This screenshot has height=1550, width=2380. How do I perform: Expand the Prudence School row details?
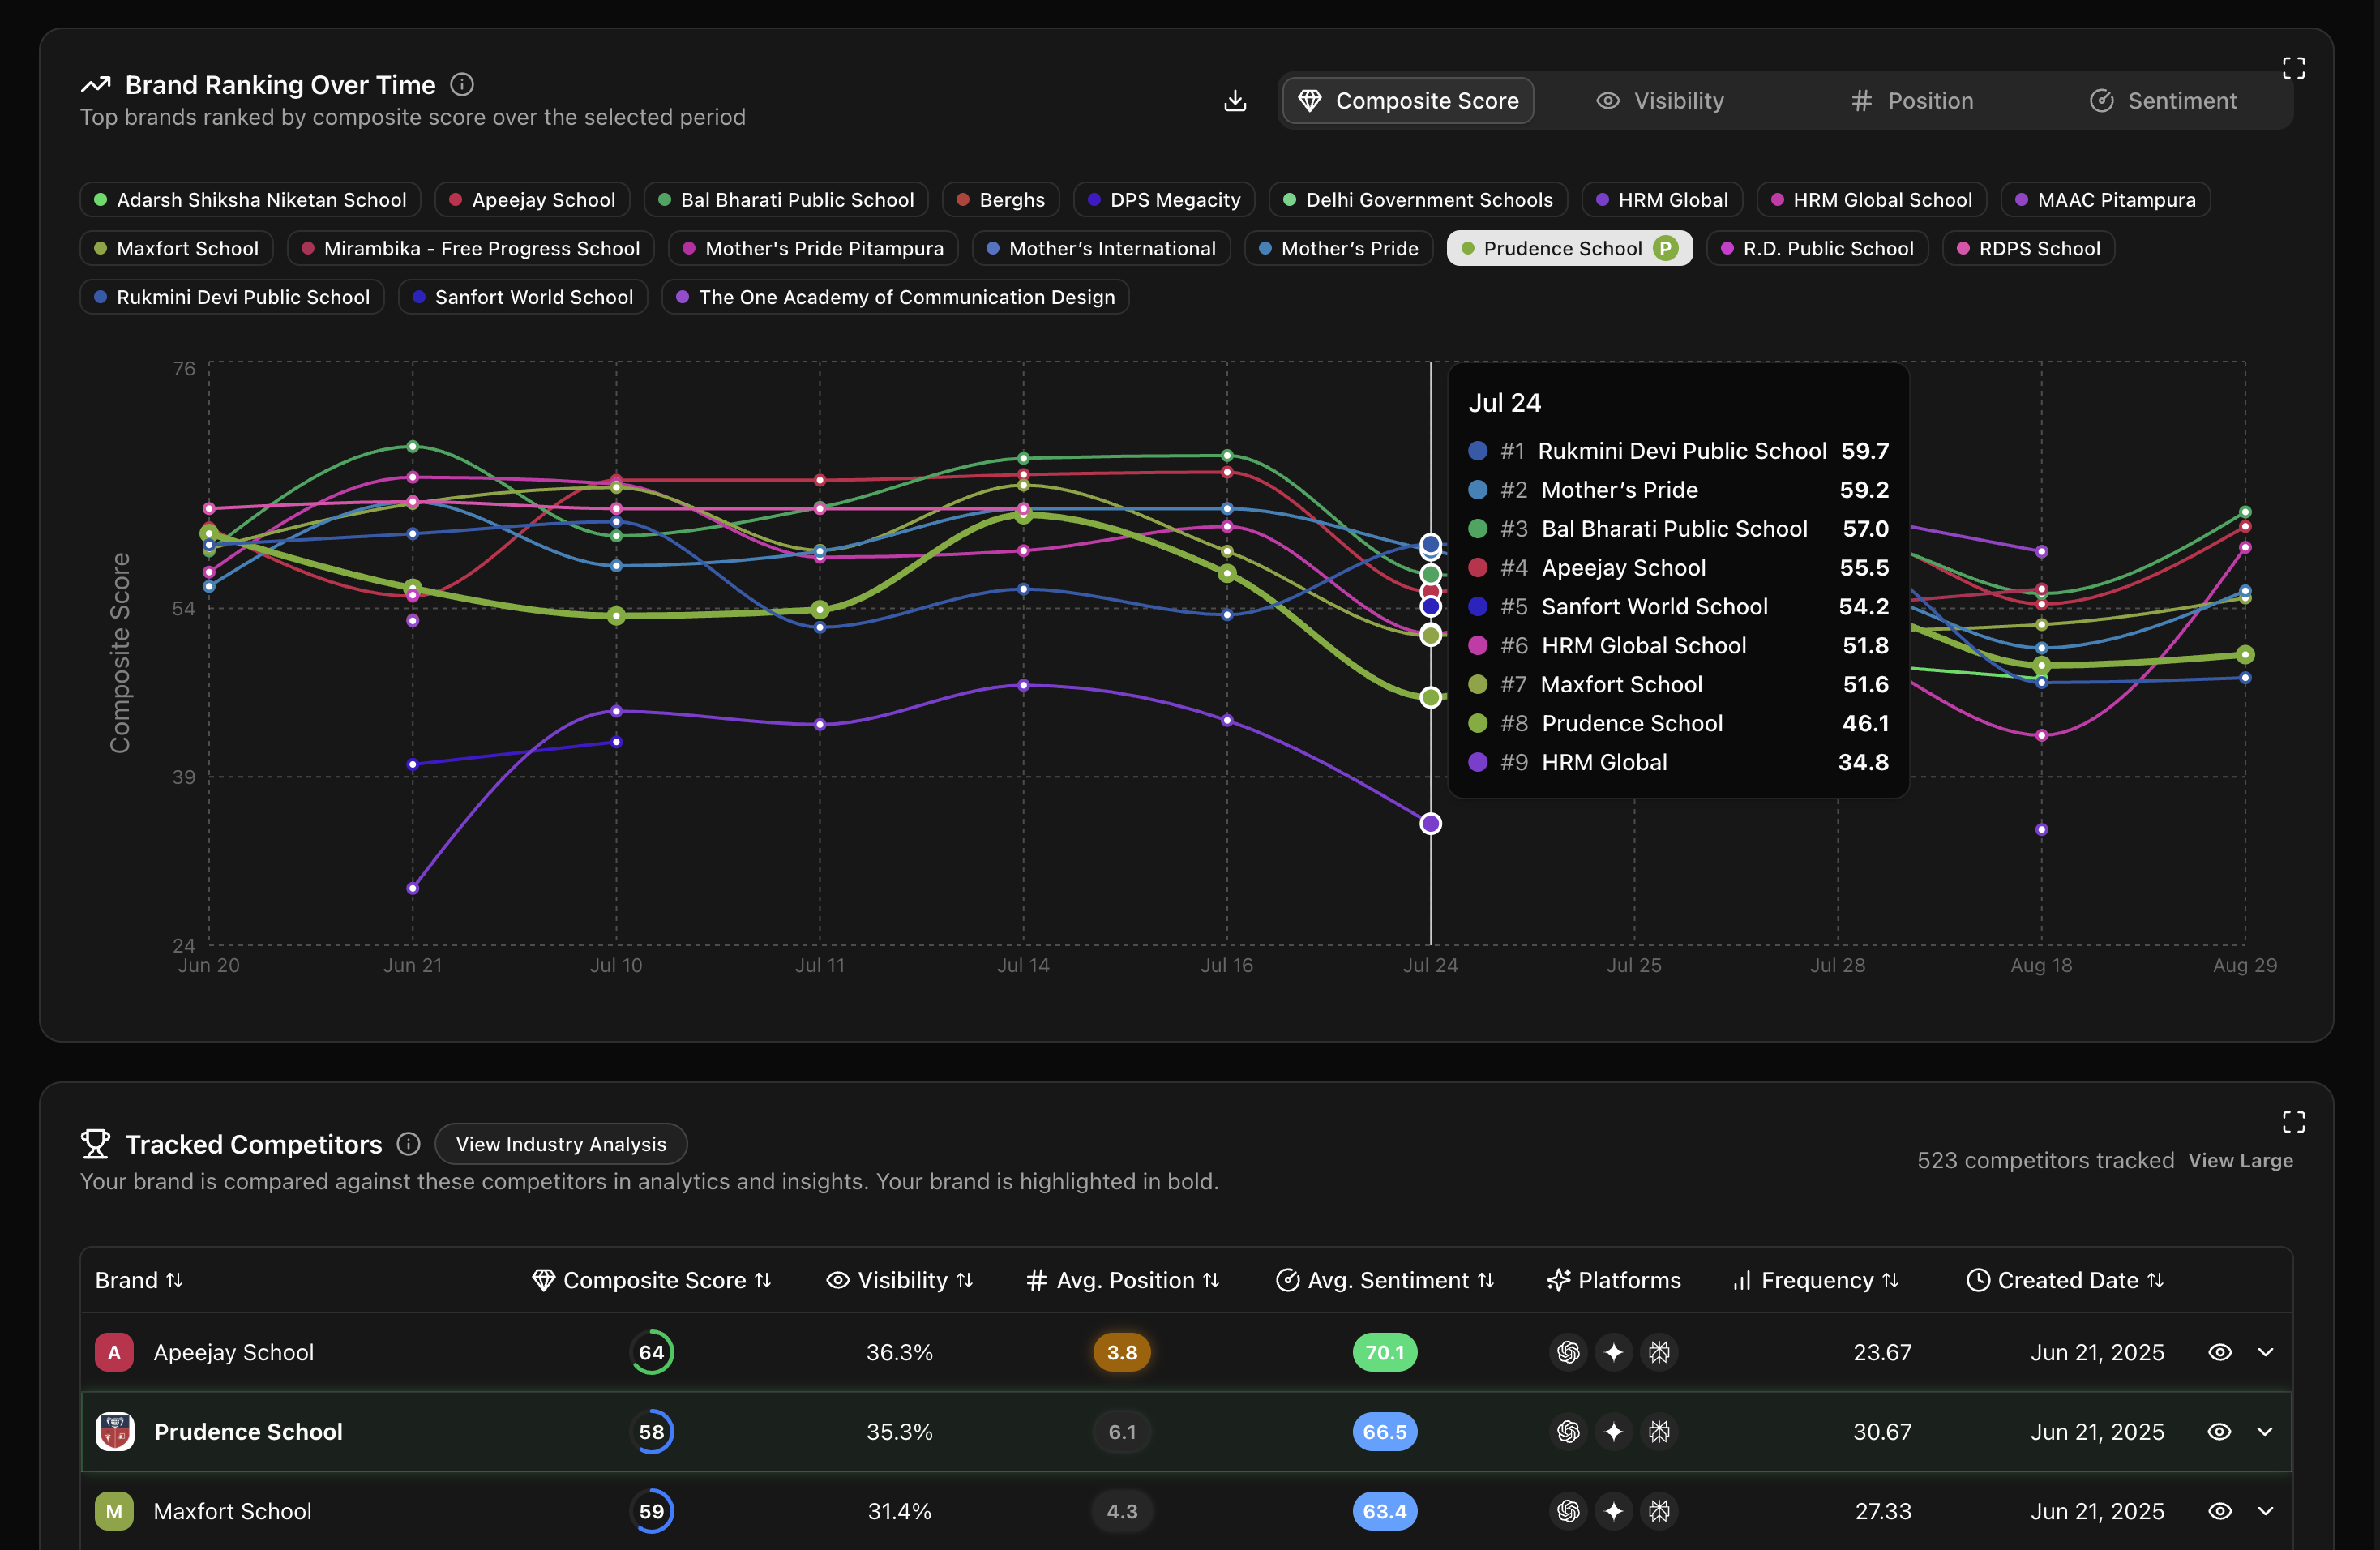click(2265, 1432)
